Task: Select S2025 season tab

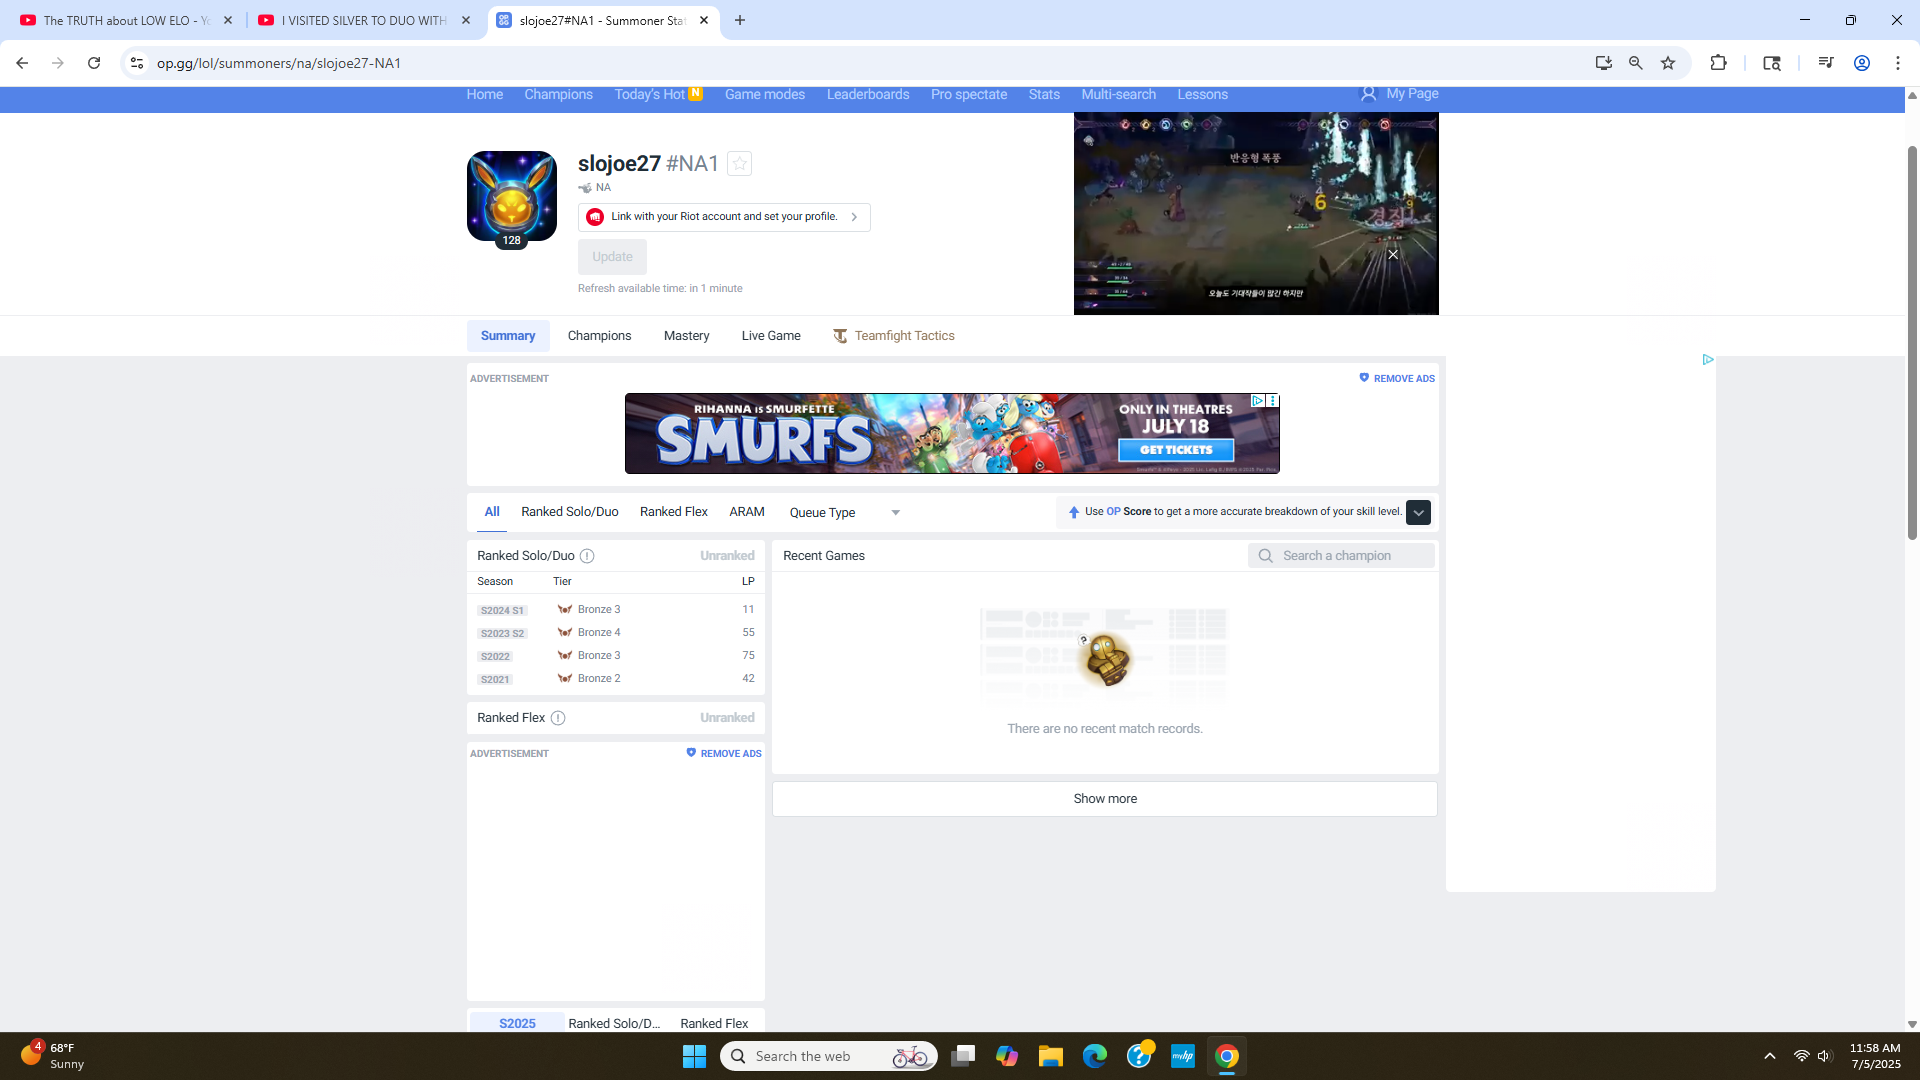Action: 517,1022
